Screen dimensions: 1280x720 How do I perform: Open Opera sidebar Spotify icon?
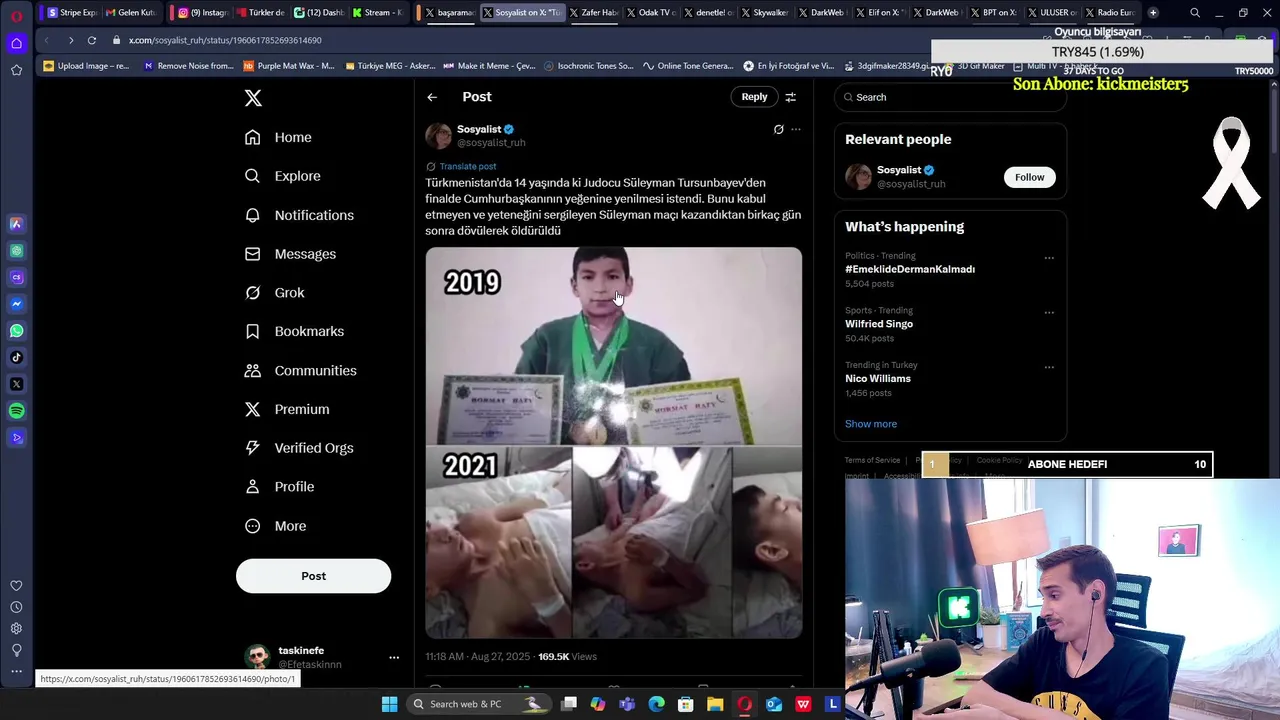pos(16,411)
